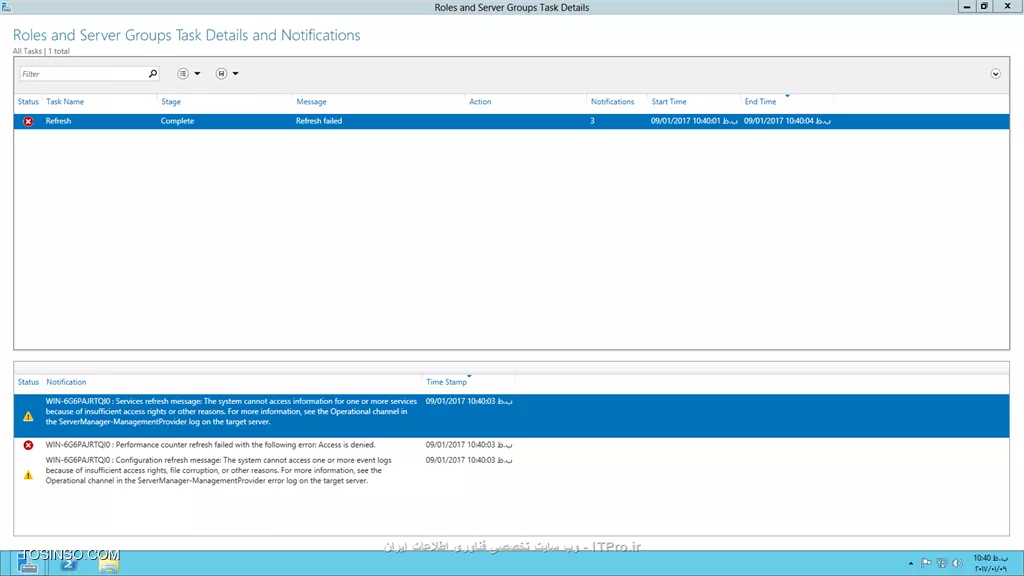
Task: Sort by End Time column header
Action: [760, 102]
